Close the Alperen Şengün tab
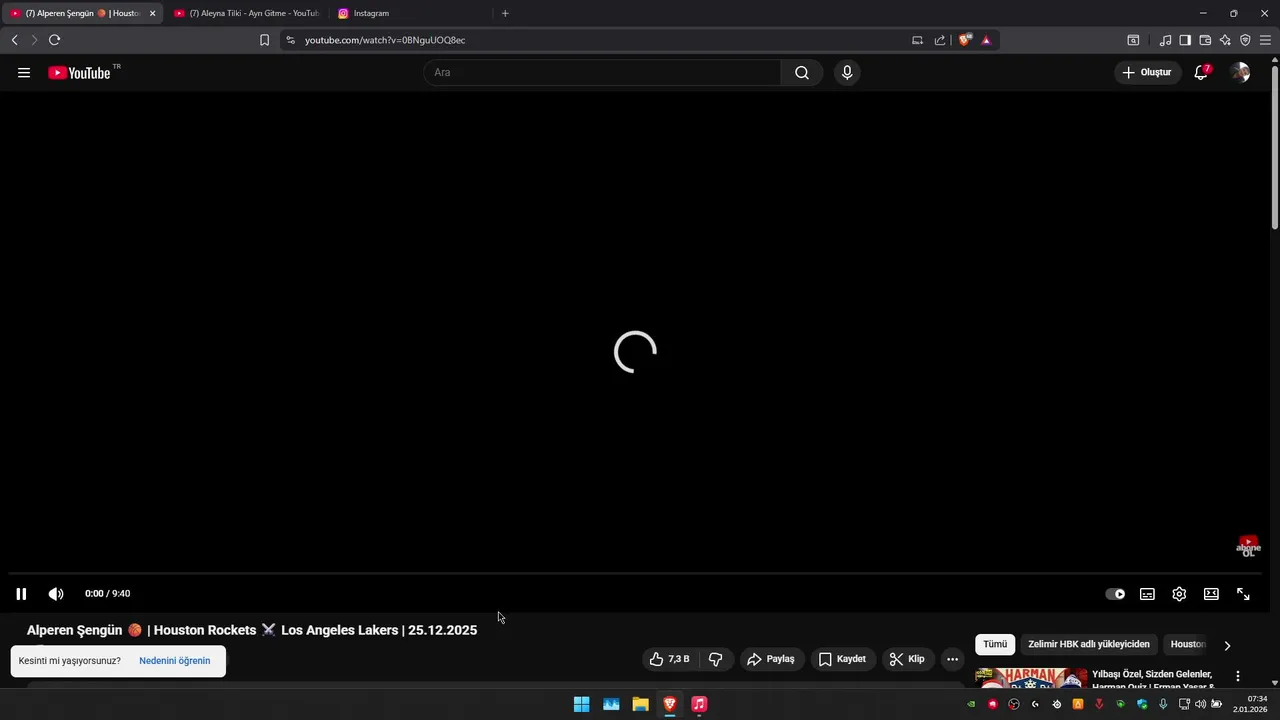The width and height of the screenshot is (1280, 720). (x=152, y=13)
